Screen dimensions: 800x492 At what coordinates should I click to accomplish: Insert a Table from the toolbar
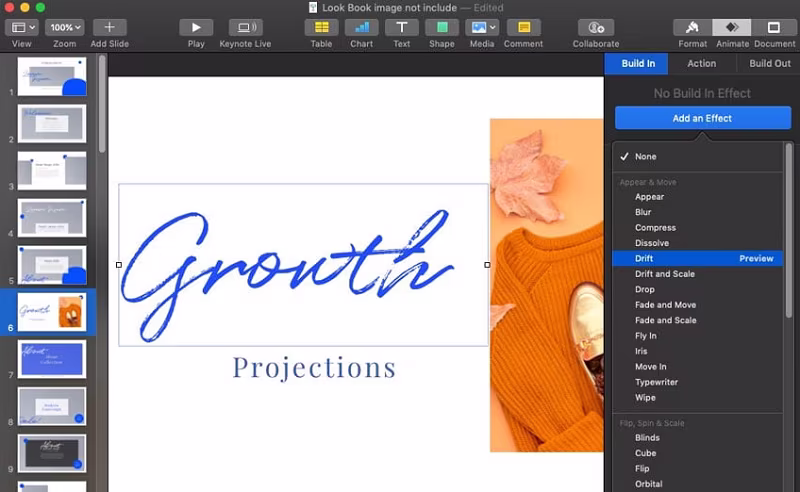(x=321, y=28)
